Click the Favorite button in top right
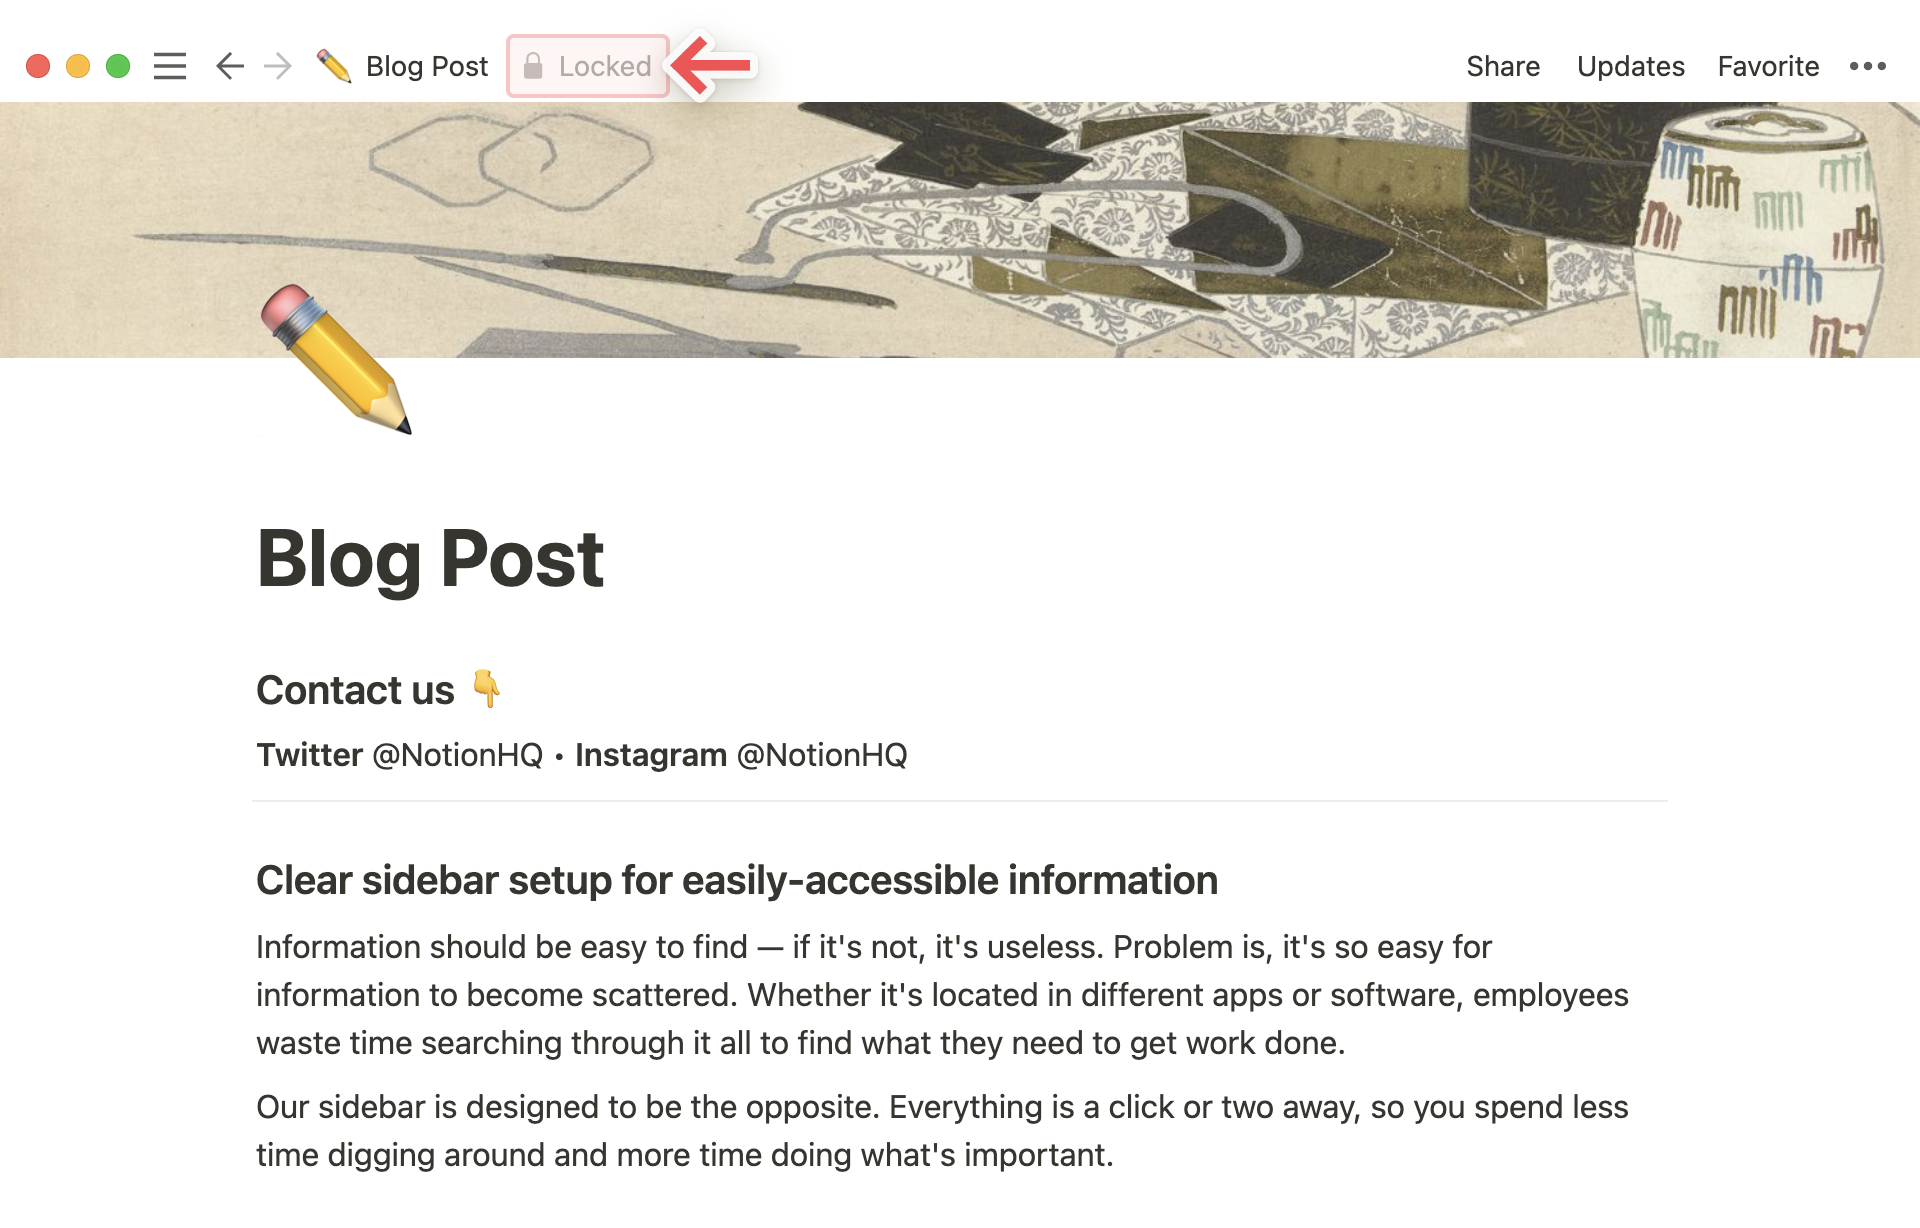This screenshot has height=1228, width=1920. [x=1767, y=64]
